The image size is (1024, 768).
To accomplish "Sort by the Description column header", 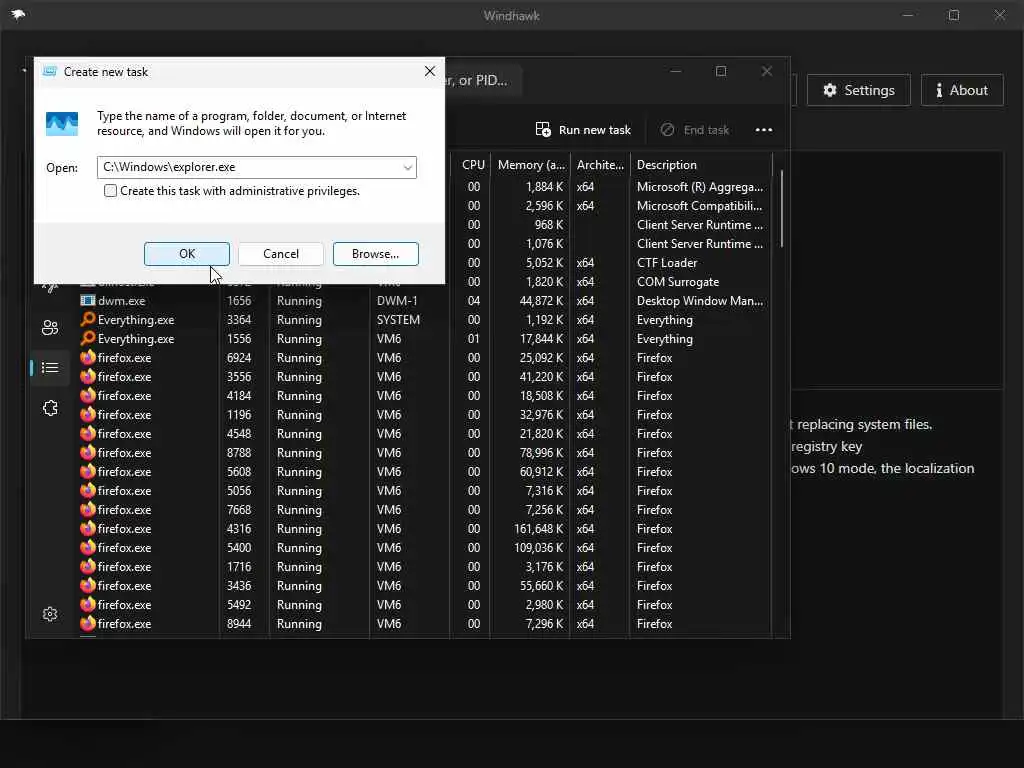I will (701, 165).
